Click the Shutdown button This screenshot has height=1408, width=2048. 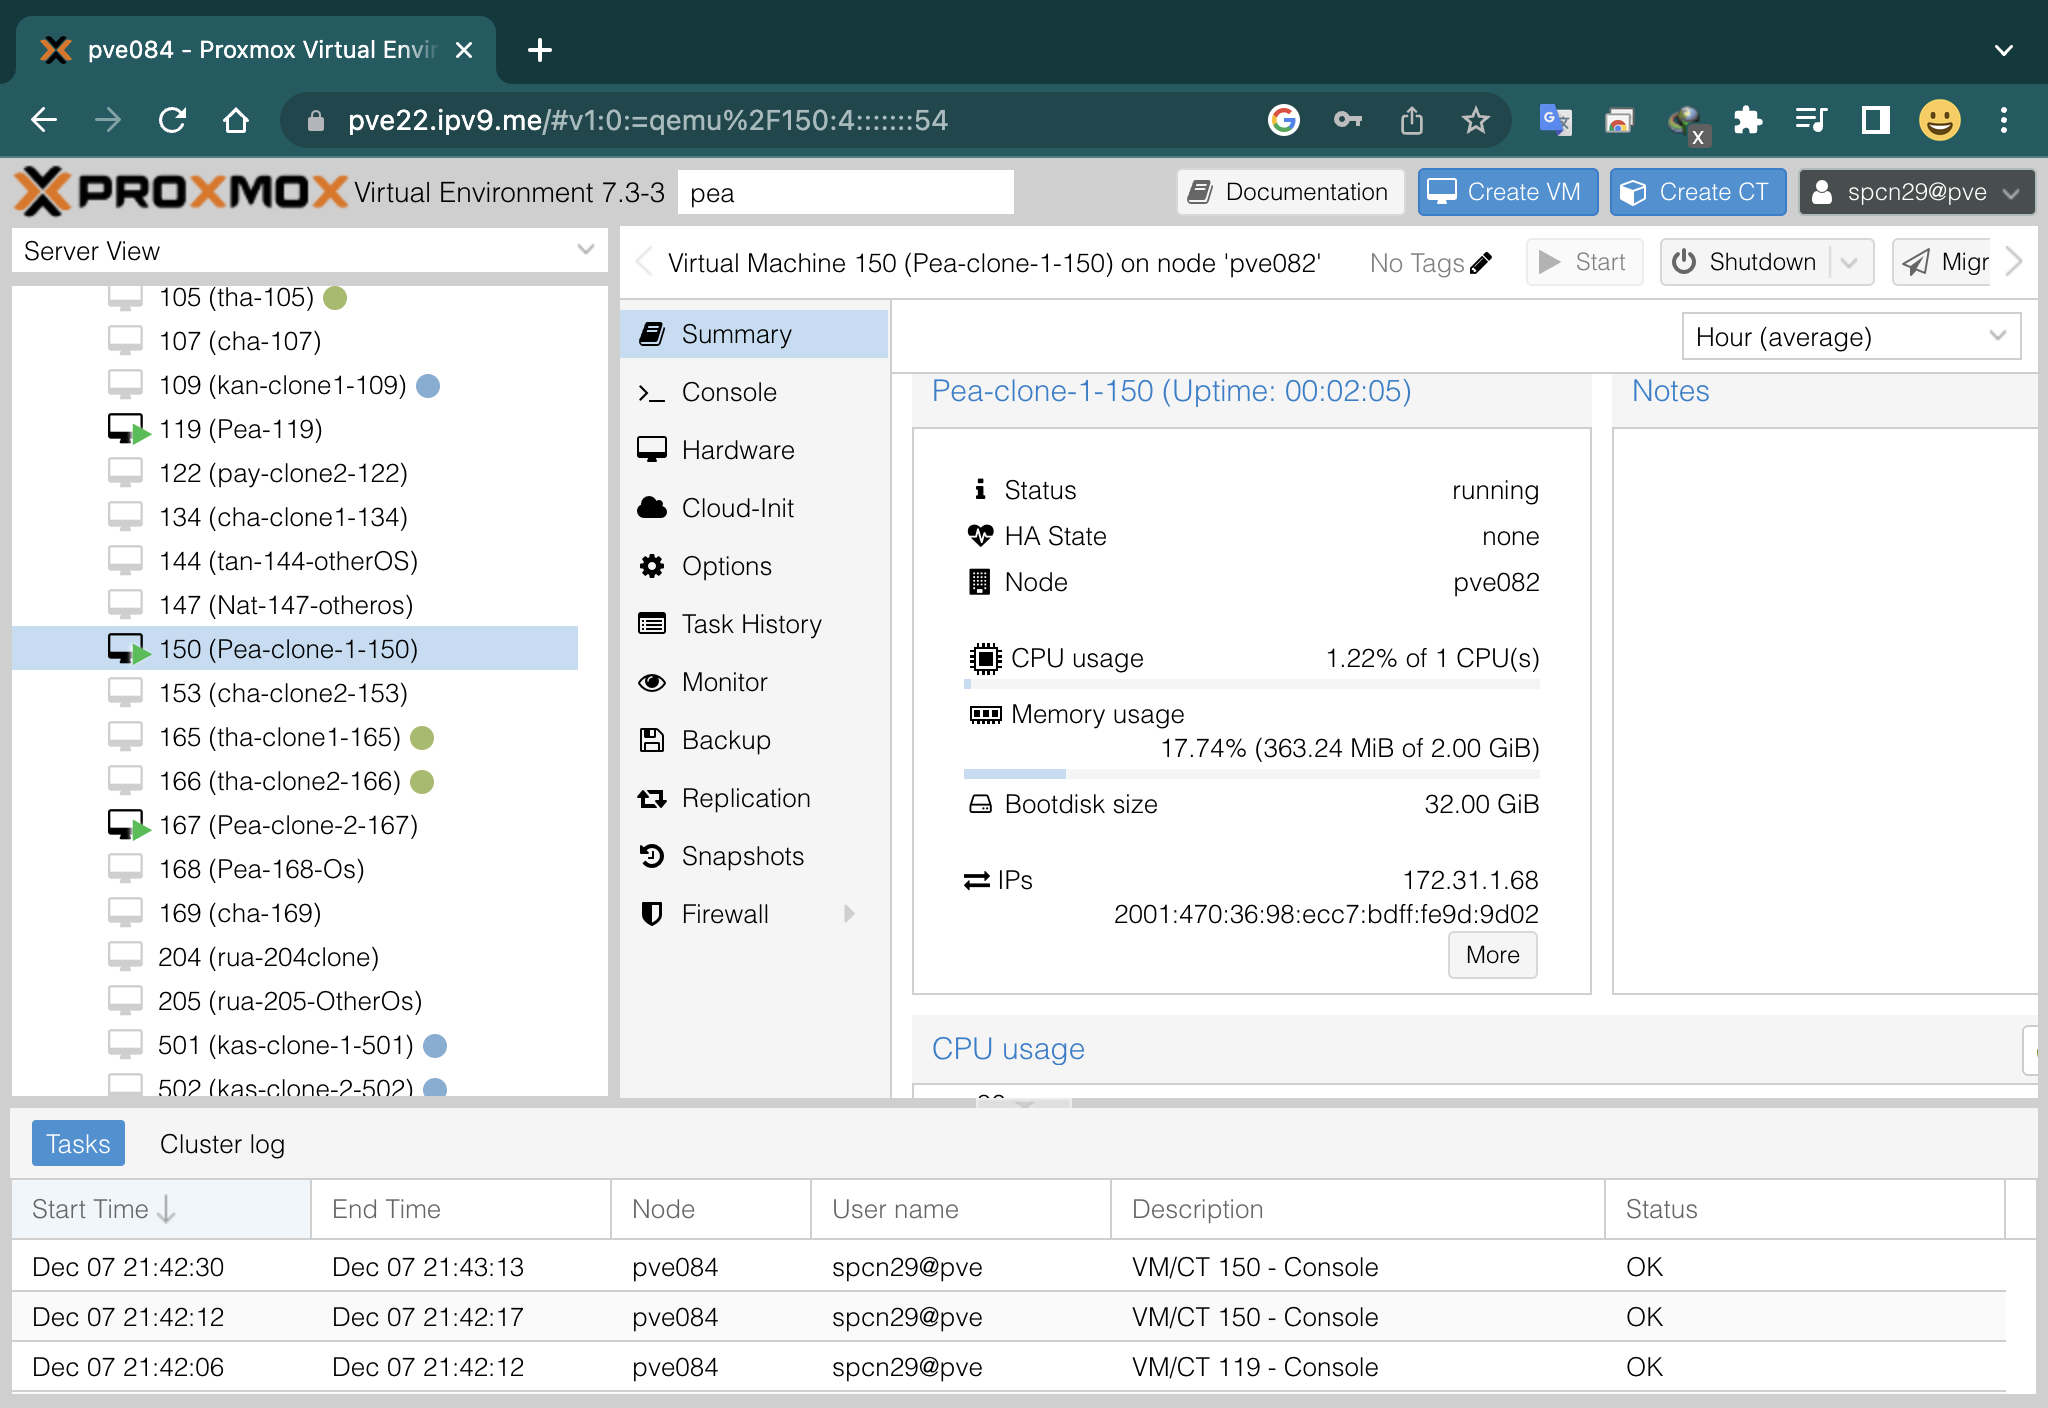(1746, 262)
